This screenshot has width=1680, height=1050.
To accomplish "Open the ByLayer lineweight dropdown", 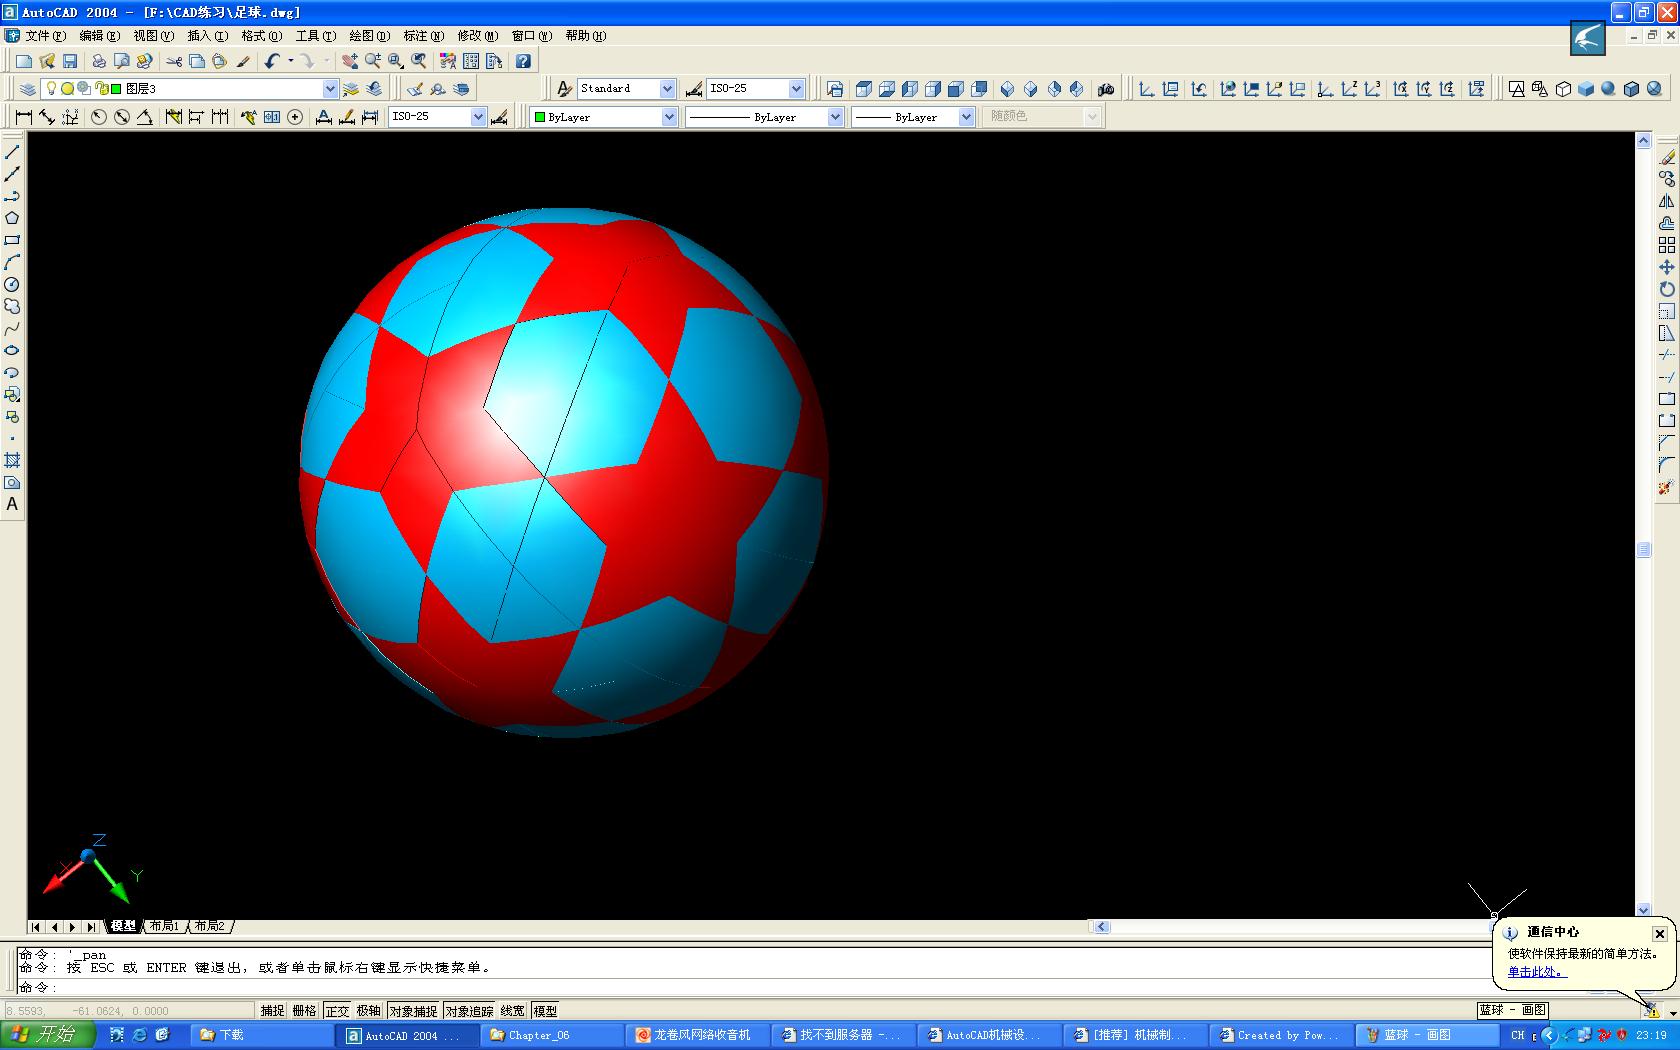I will pyautogui.click(x=966, y=117).
